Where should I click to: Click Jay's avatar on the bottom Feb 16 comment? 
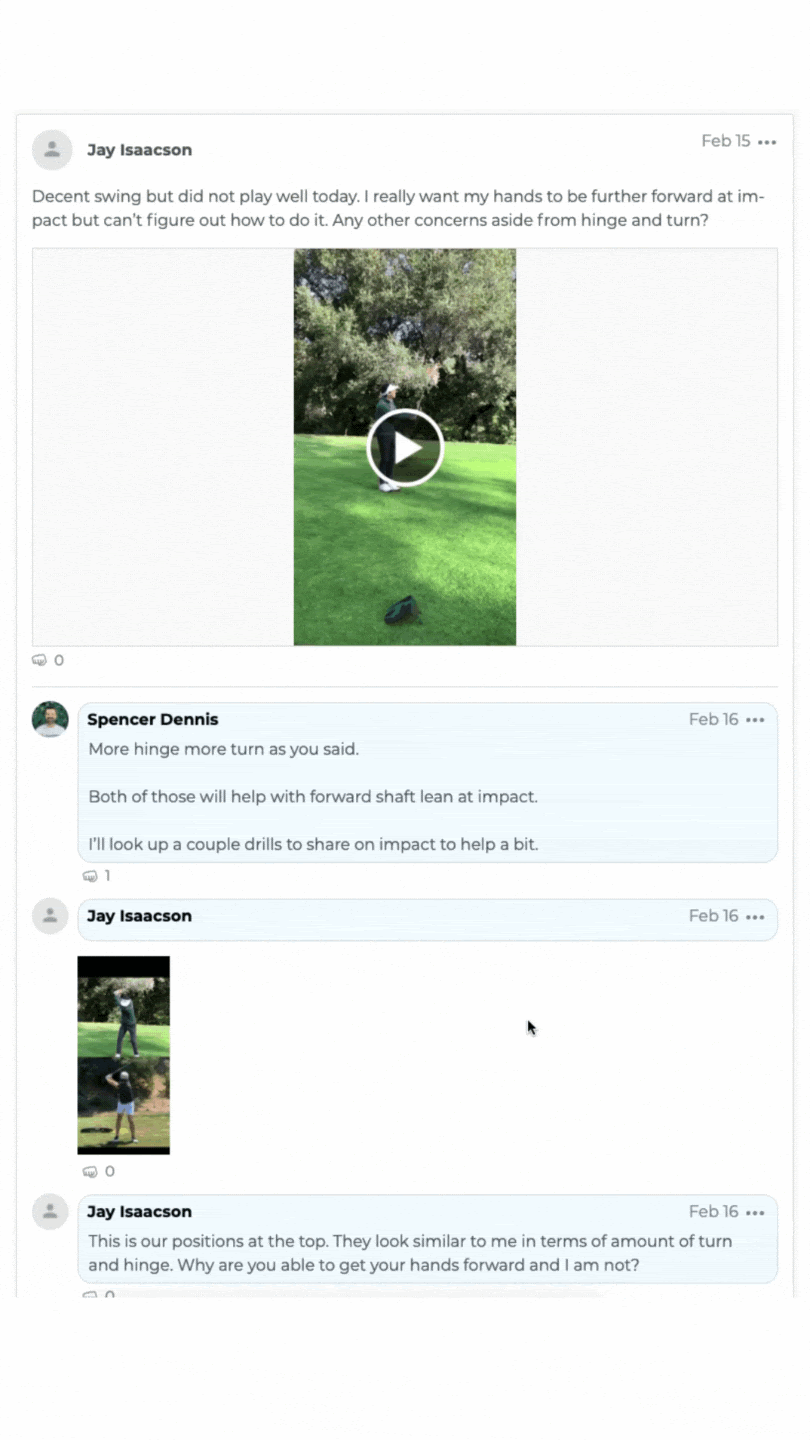50,1211
